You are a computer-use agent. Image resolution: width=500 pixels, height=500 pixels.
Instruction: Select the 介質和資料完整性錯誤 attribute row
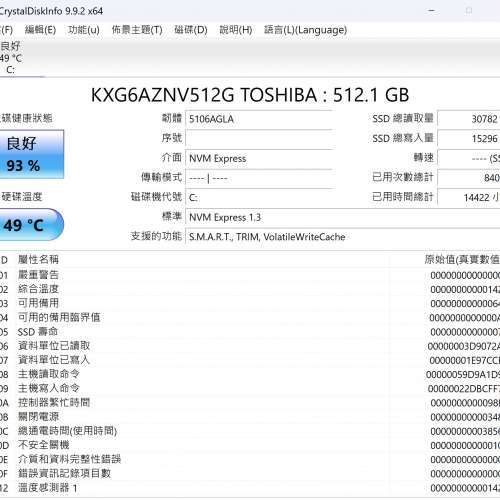pyautogui.click(x=250, y=460)
